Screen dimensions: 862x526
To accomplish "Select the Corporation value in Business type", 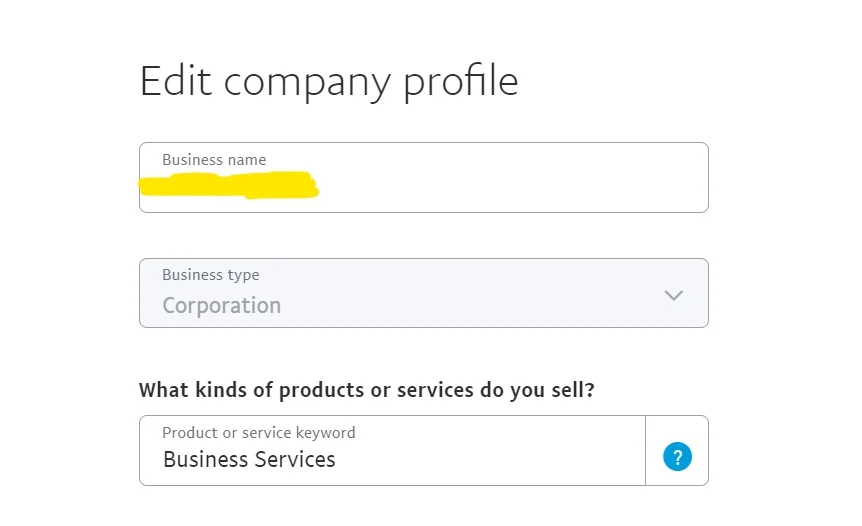I will [222, 305].
